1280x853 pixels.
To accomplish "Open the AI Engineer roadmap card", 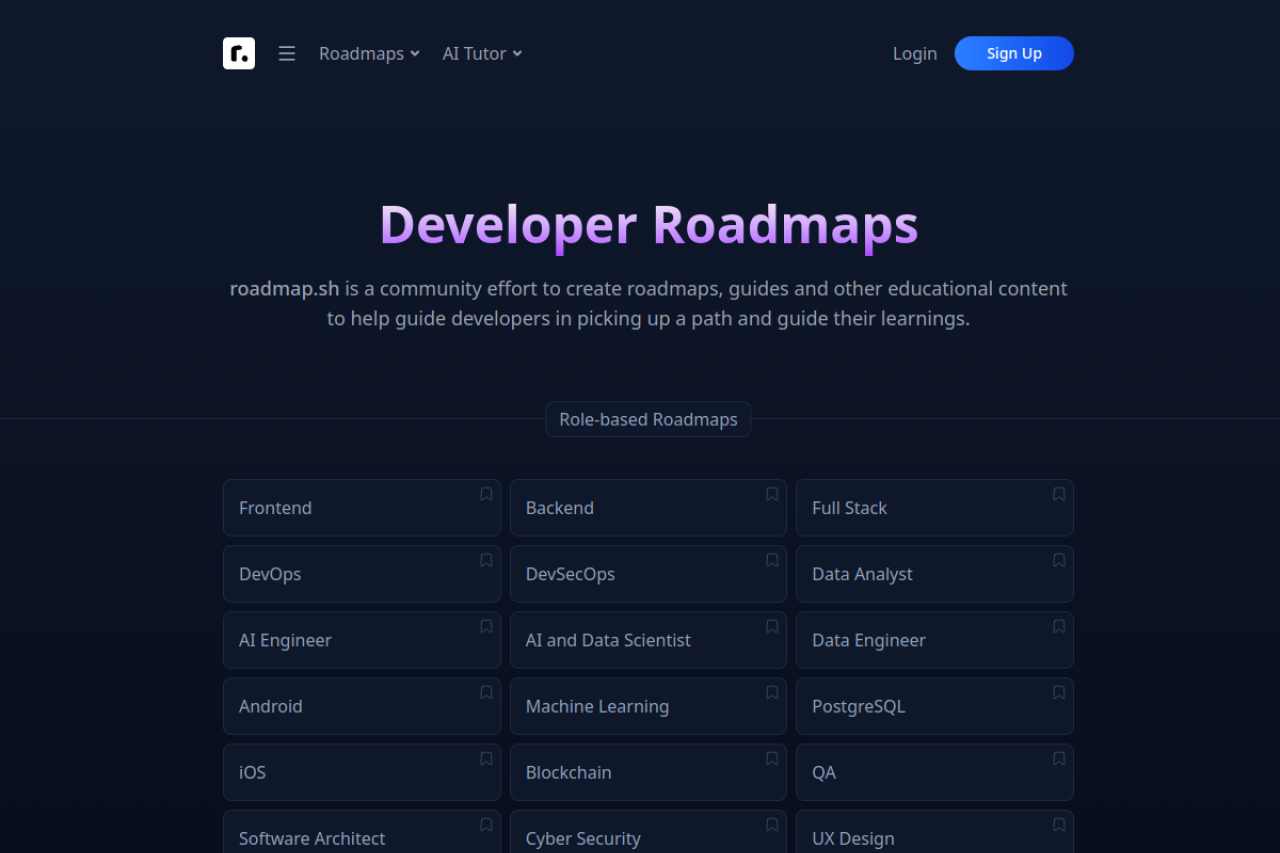I will pos(362,640).
